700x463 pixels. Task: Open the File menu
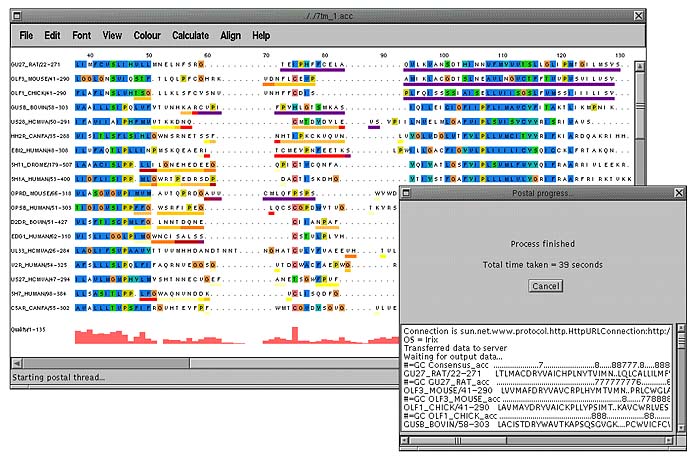tap(27, 35)
